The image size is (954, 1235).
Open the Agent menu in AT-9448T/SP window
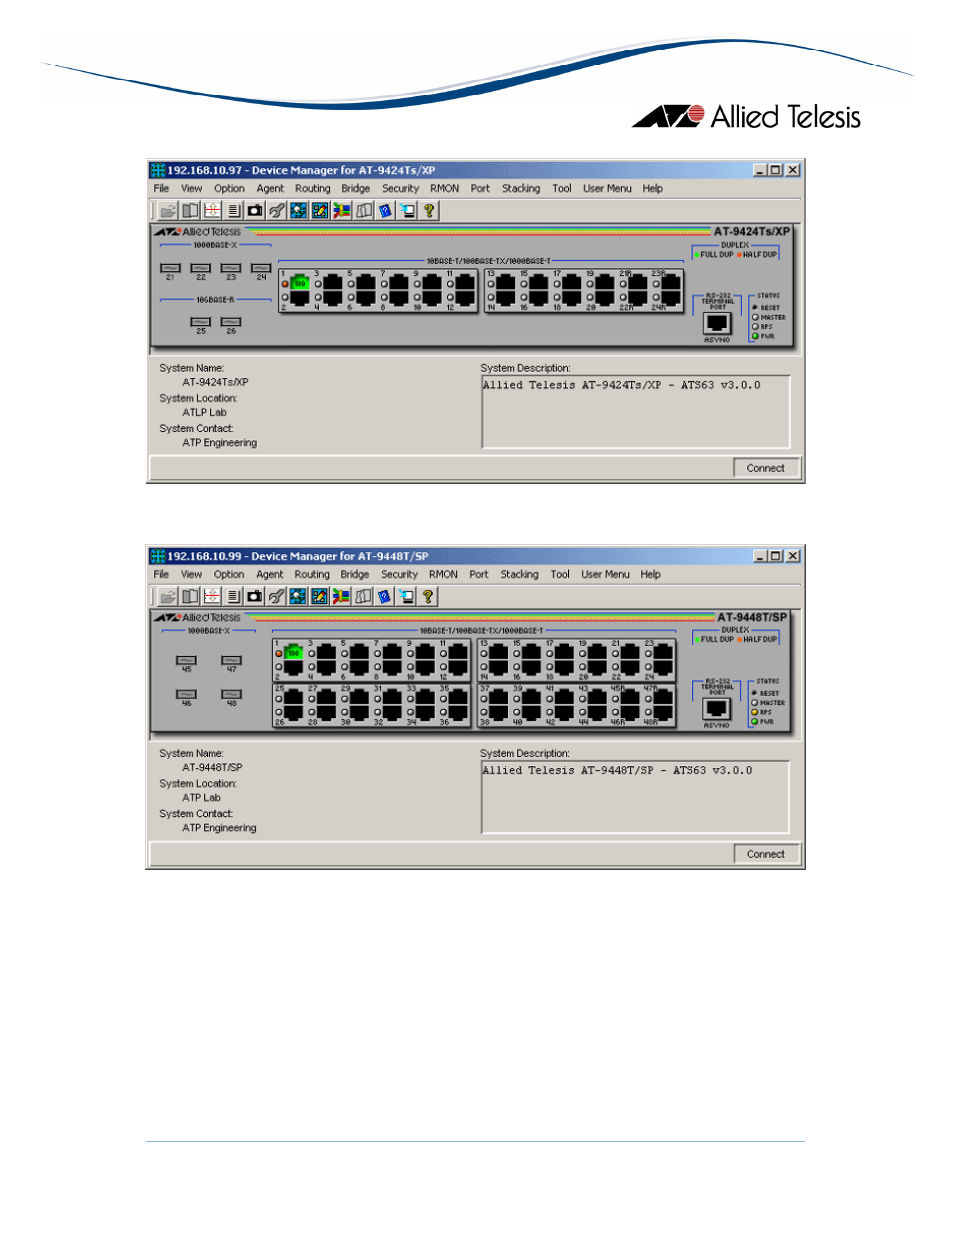270,575
